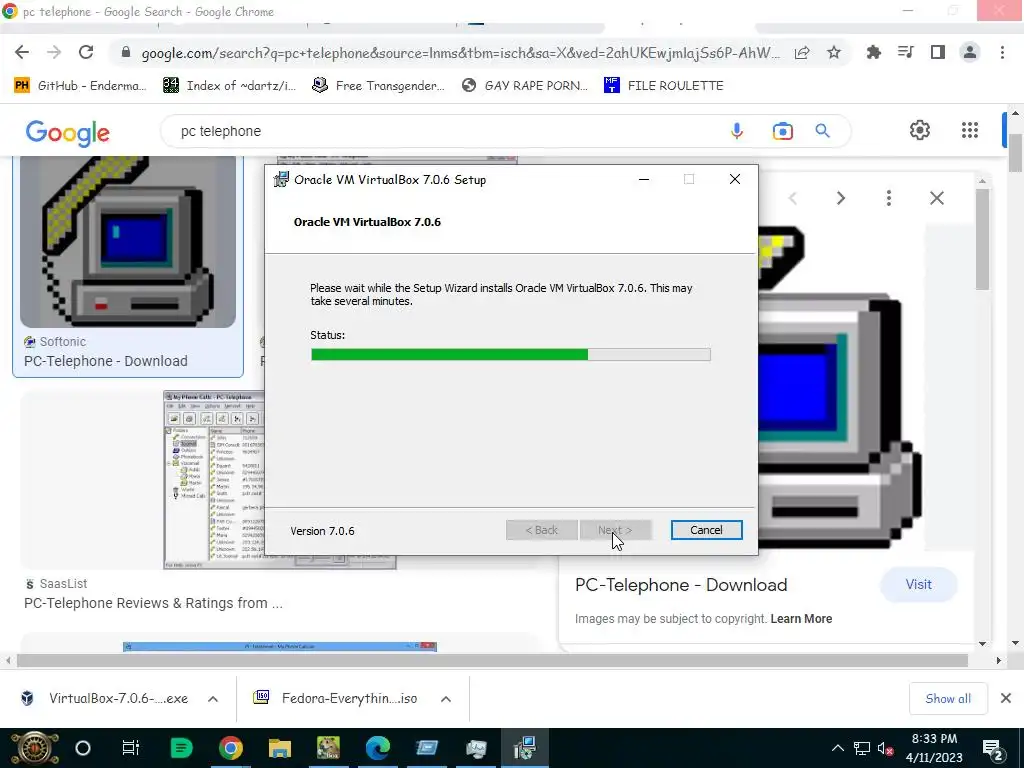The width and height of the screenshot is (1024, 768).
Task: Click large PC telephone preview image
Action: (842, 389)
